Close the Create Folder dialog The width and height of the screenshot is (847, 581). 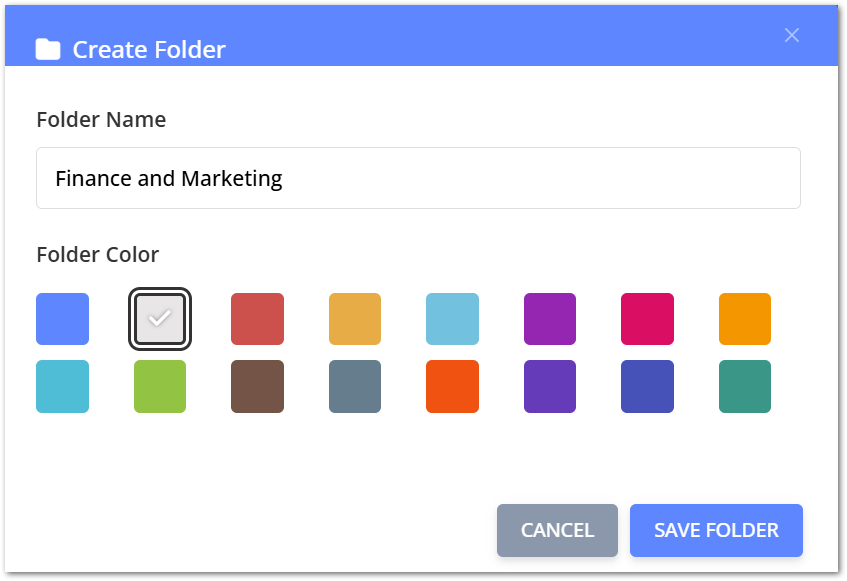tap(792, 35)
